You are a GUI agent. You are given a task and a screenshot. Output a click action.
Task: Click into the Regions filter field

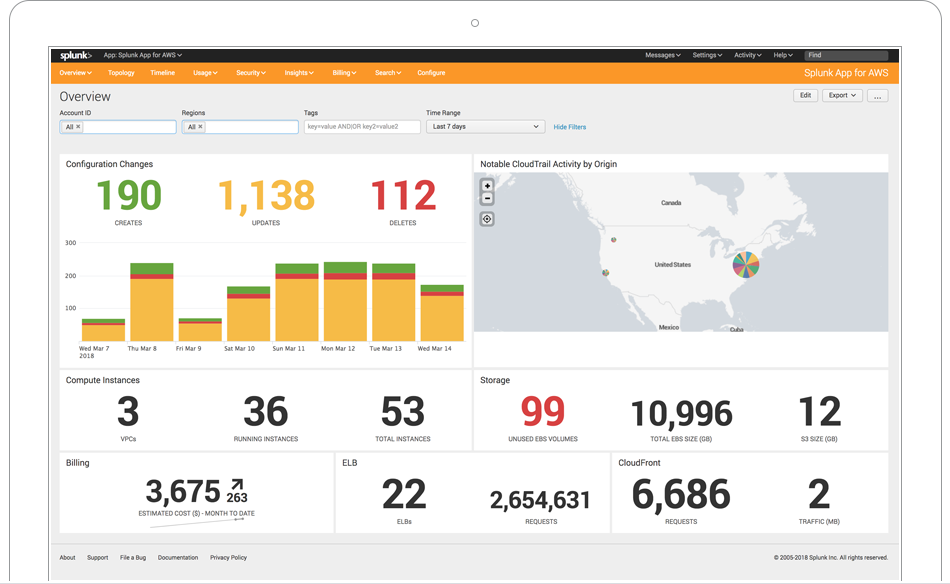[240, 127]
